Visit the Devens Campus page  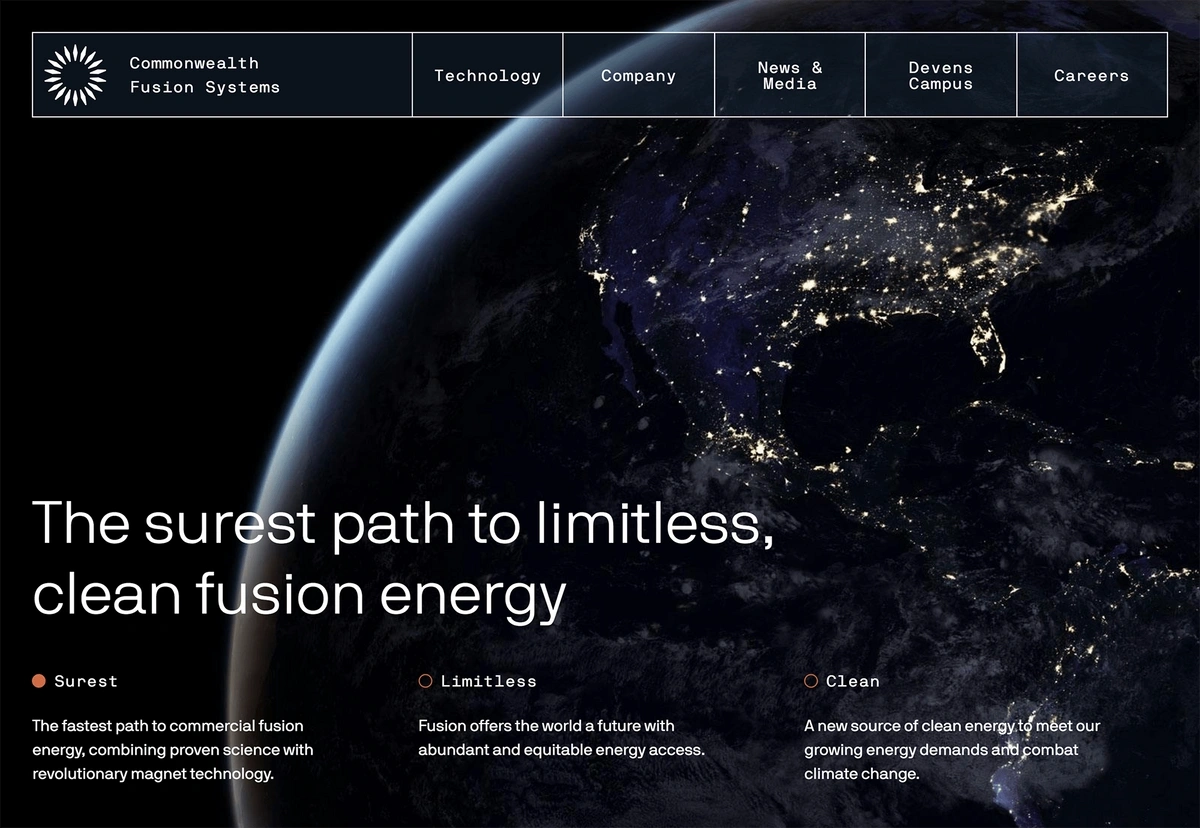[x=941, y=75]
